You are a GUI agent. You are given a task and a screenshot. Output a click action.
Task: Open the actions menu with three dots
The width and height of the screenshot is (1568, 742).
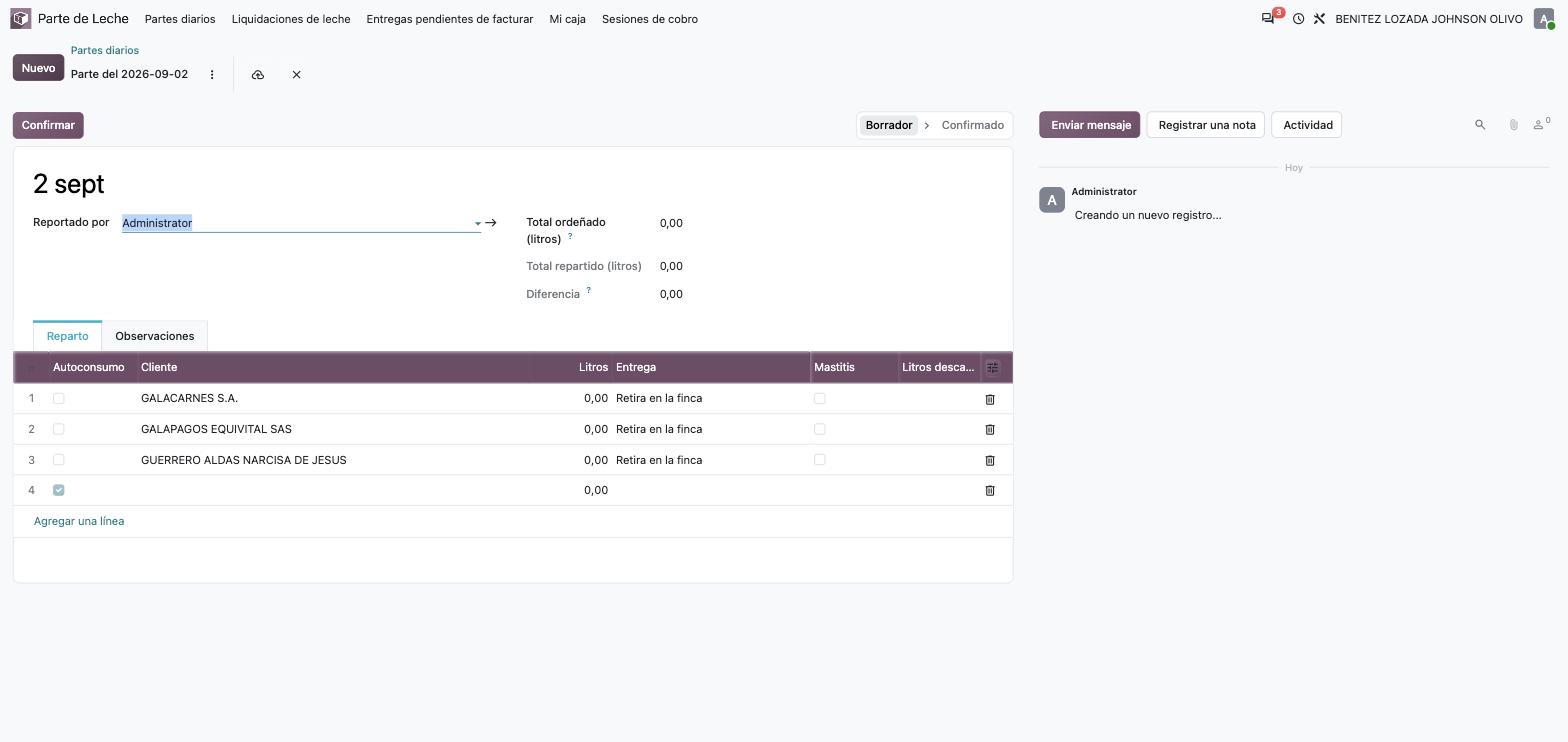(212, 75)
